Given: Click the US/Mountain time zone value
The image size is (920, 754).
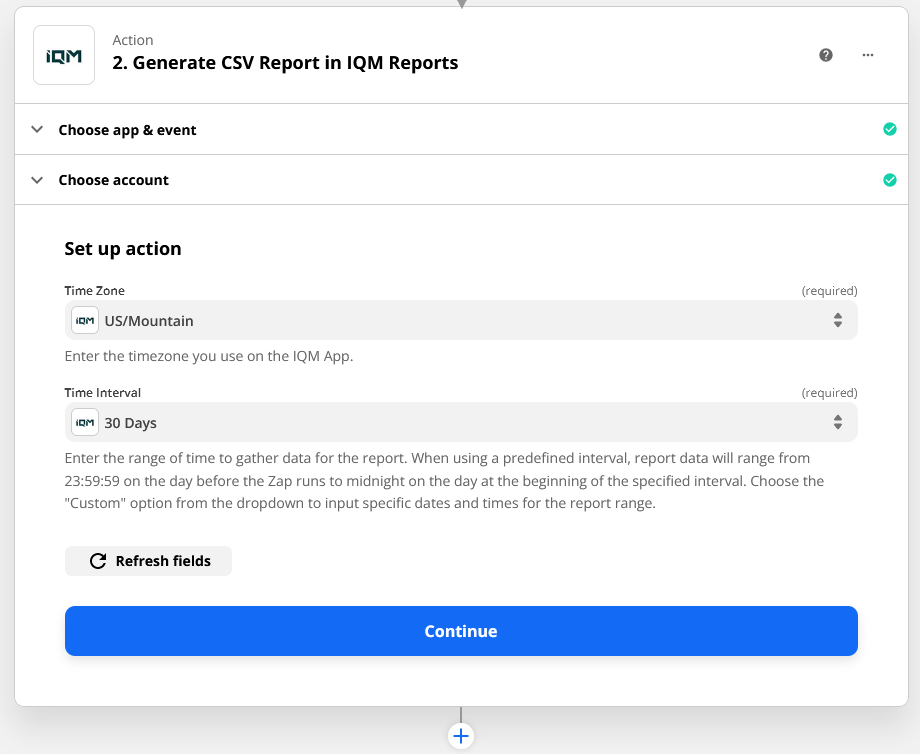Looking at the screenshot, I should click(x=149, y=321).
